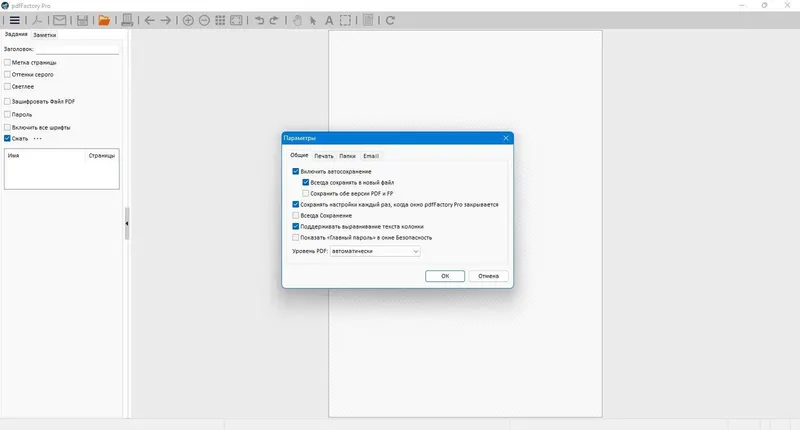Switch to the Общие tab
800x430 pixels.
coord(299,155)
